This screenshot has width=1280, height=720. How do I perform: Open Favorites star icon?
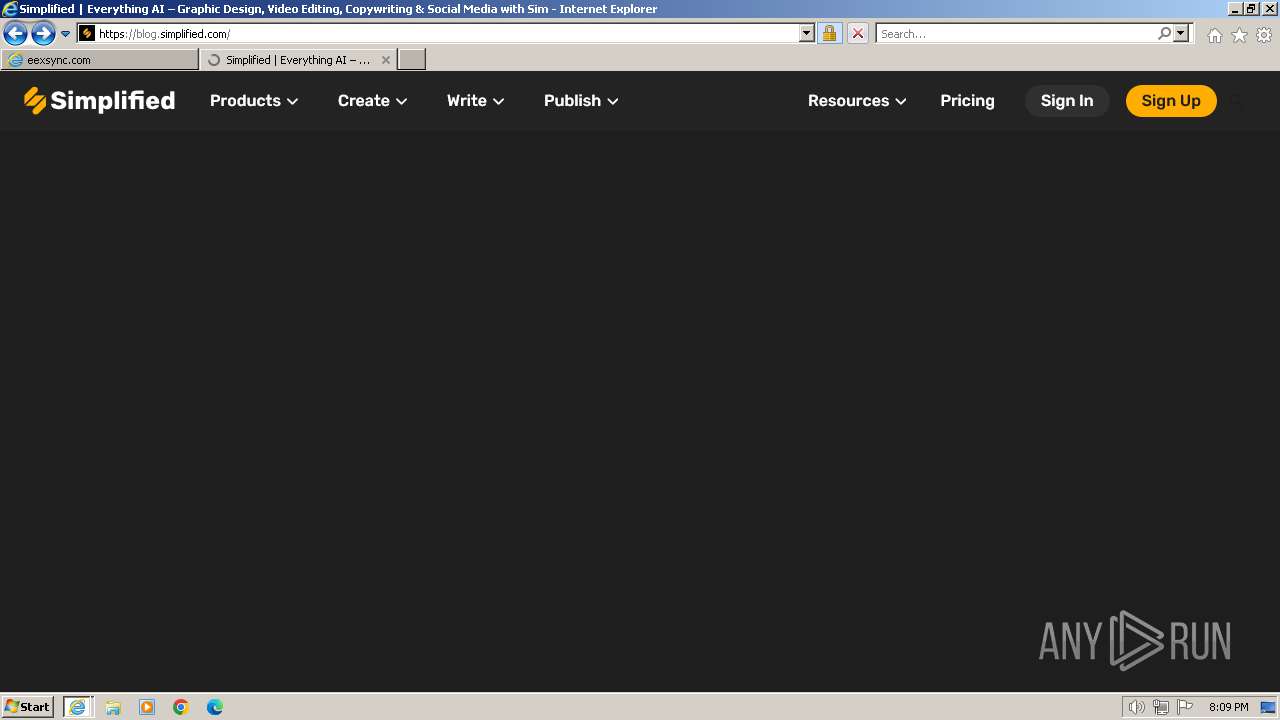coord(1239,35)
